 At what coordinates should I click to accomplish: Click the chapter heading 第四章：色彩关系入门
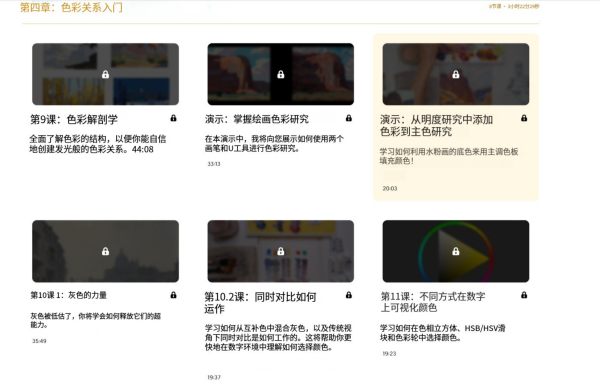(71, 7)
